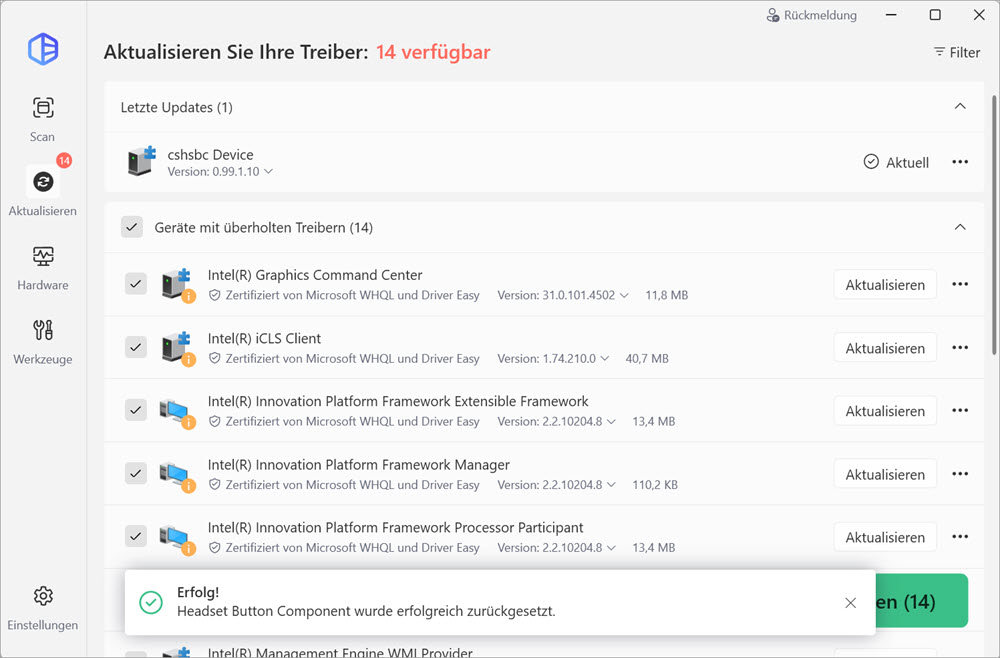Image resolution: width=1000 pixels, height=658 pixels.
Task: Click certification shield of iCLS Client
Action: coord(215,358)
